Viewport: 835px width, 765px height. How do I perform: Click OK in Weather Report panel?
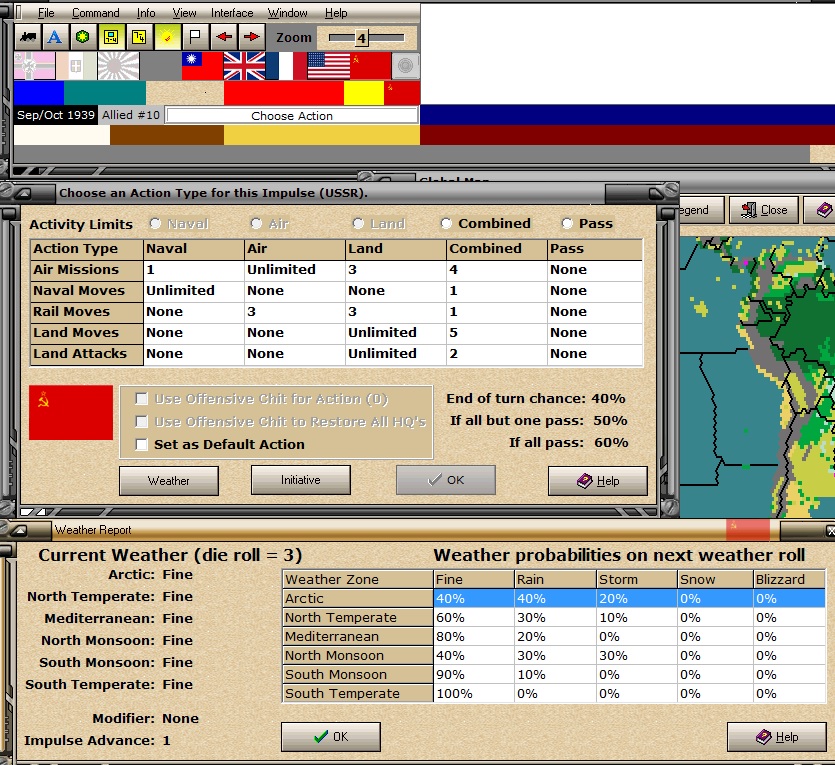point(331,737)
